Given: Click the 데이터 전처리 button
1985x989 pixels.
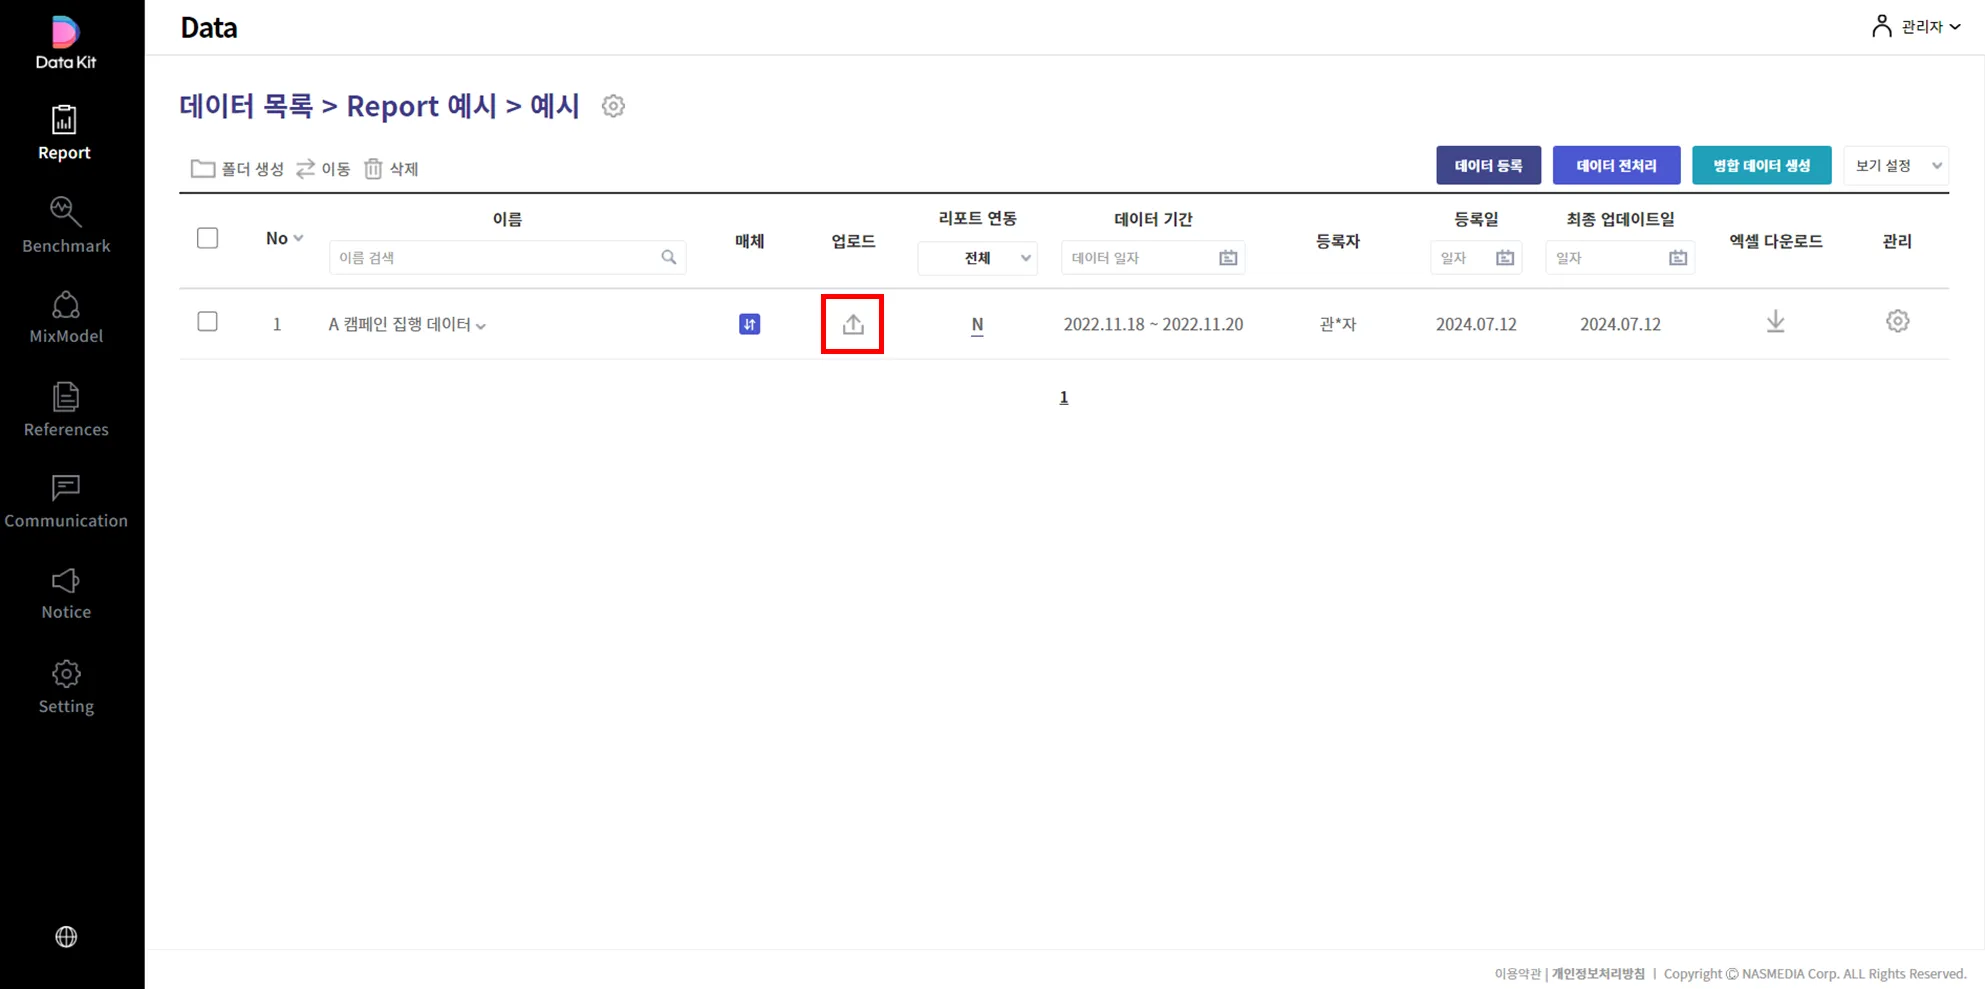Looking at the screenshot, I should (1616, 166).
